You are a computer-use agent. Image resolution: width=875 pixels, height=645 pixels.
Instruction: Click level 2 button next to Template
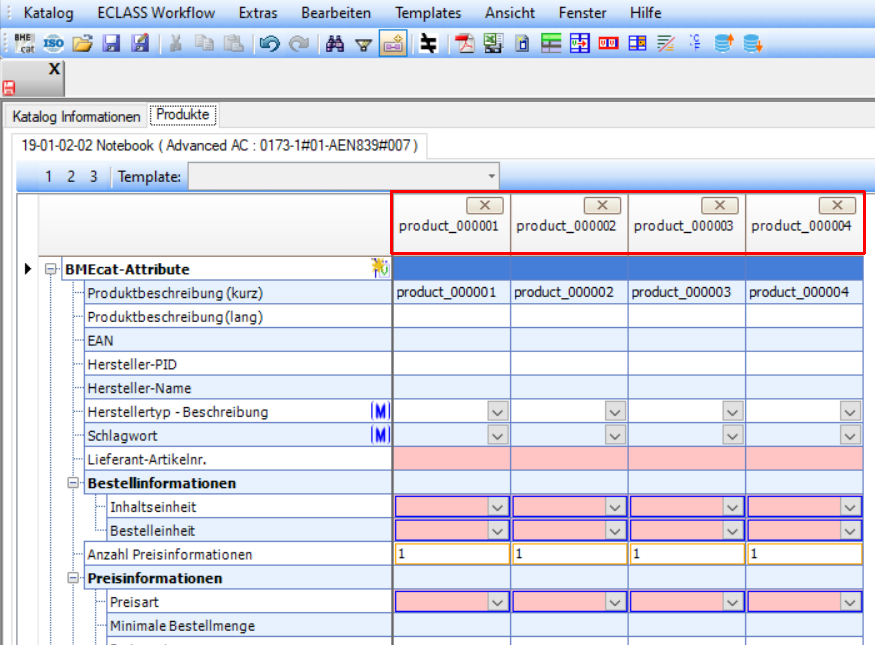point(71,177)
